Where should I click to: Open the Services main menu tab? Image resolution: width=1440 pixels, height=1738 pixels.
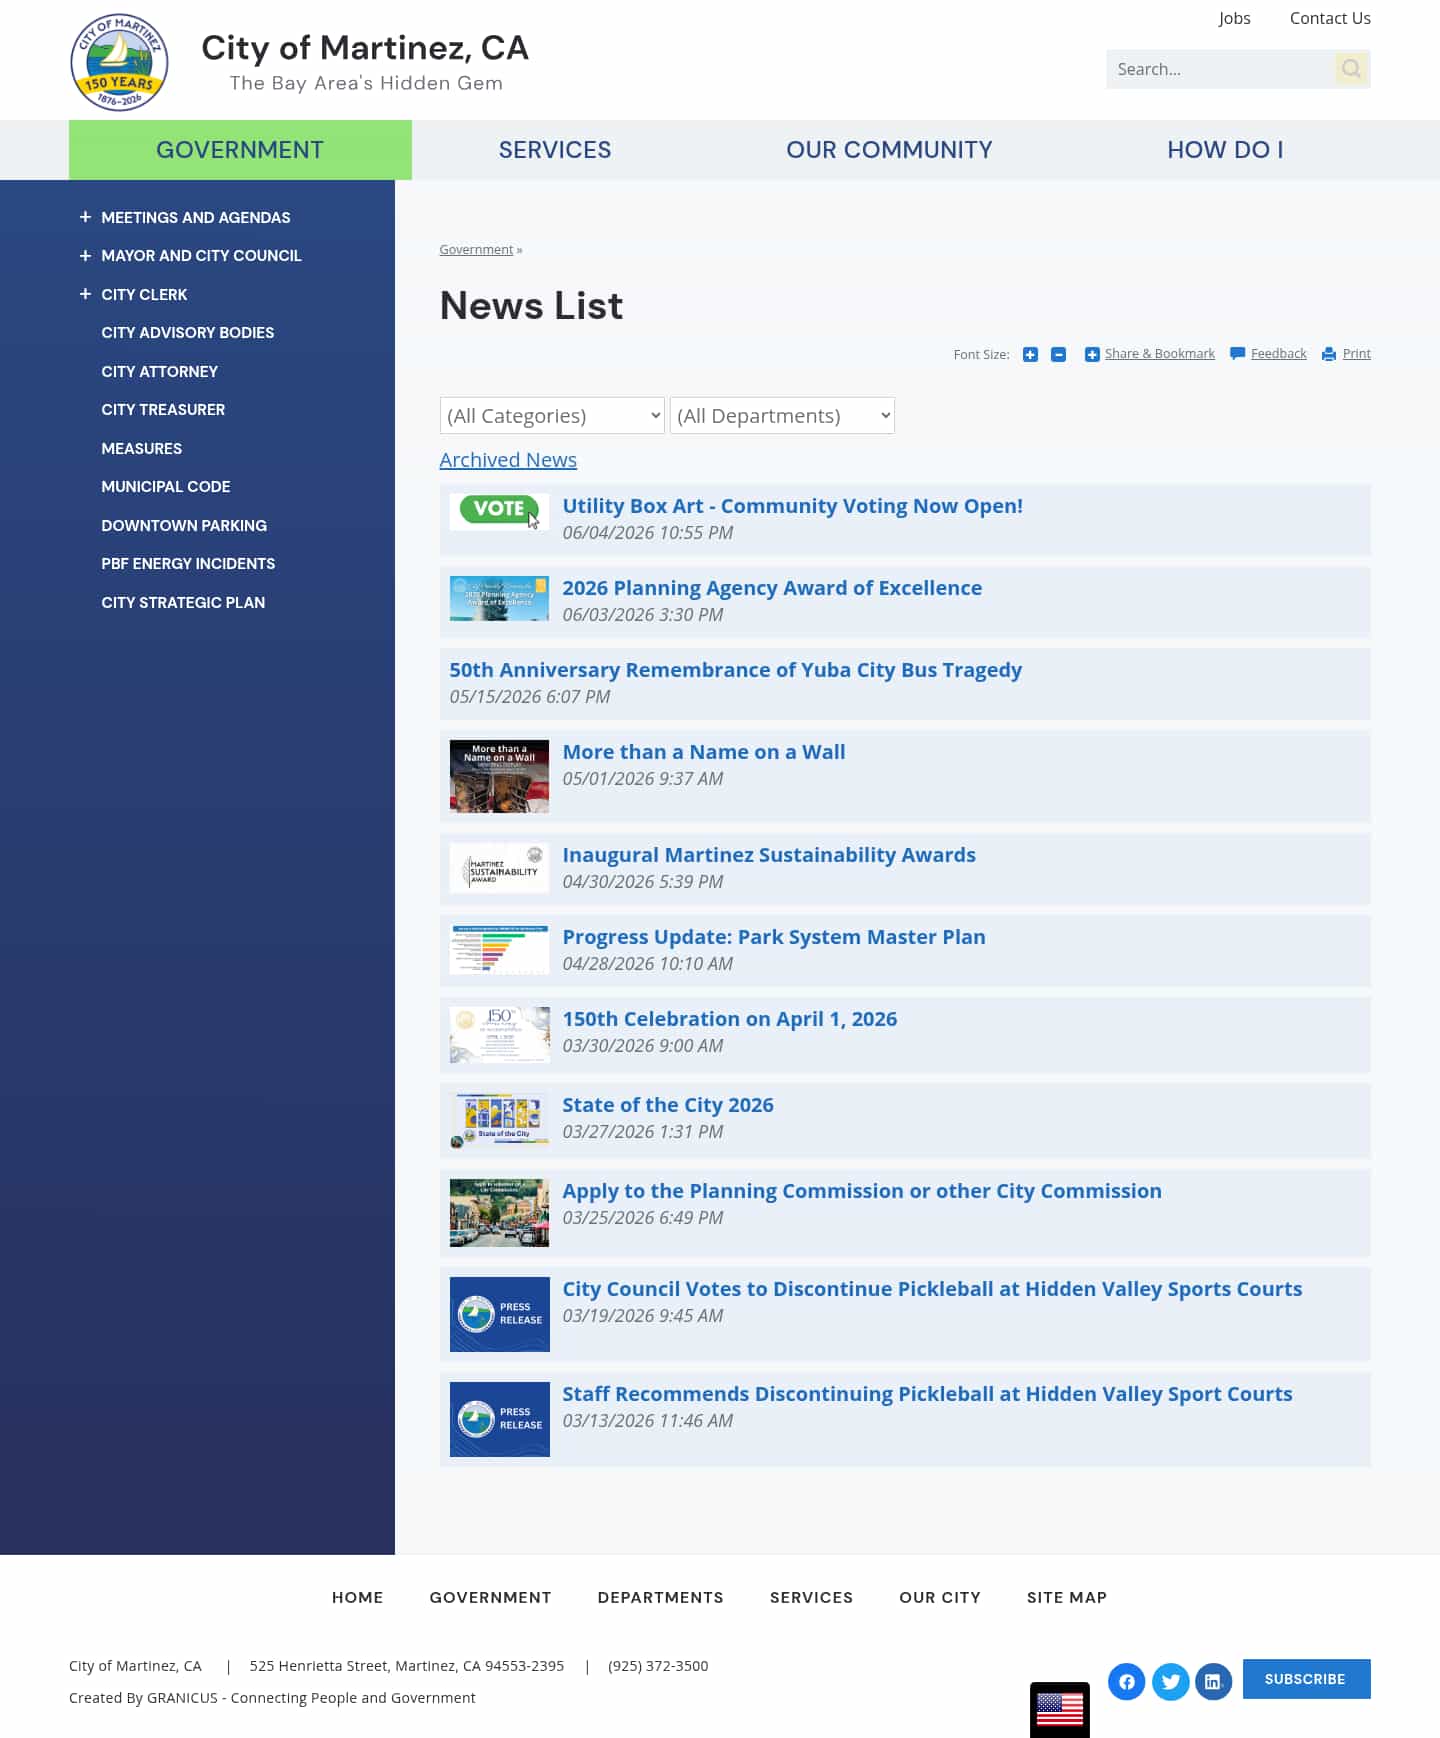555,150
